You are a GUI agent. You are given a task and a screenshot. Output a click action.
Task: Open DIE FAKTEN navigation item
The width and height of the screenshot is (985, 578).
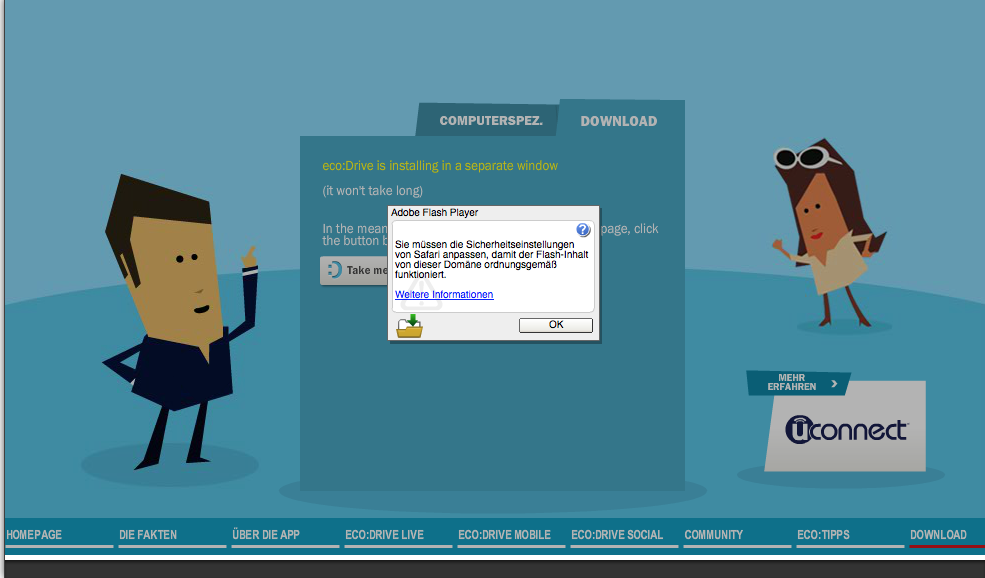click(146, 535)
